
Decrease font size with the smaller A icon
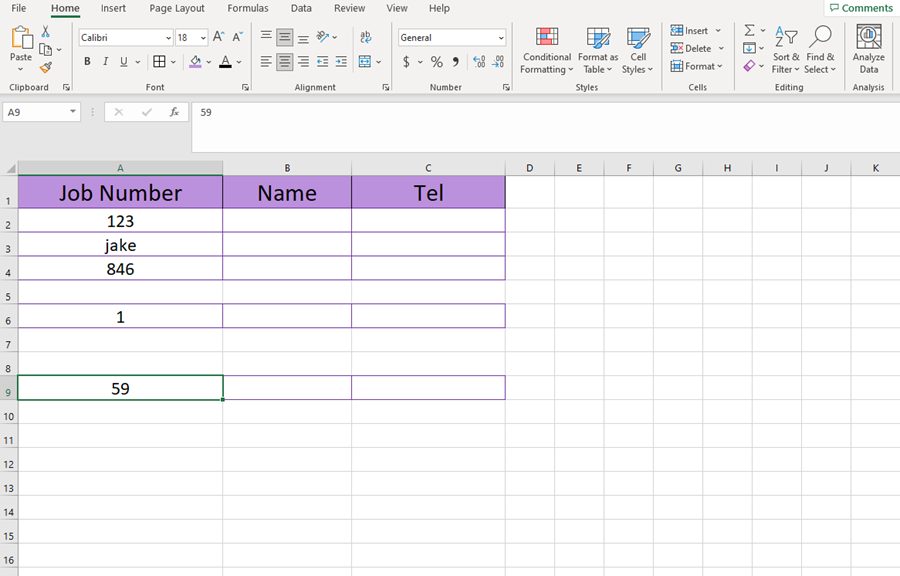pos(237,37)
